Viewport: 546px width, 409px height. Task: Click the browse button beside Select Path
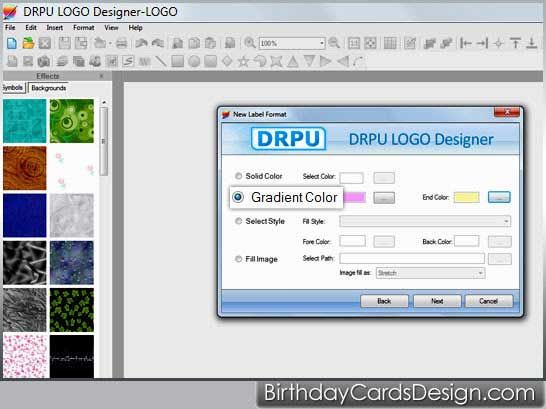(x=500, y=259)
